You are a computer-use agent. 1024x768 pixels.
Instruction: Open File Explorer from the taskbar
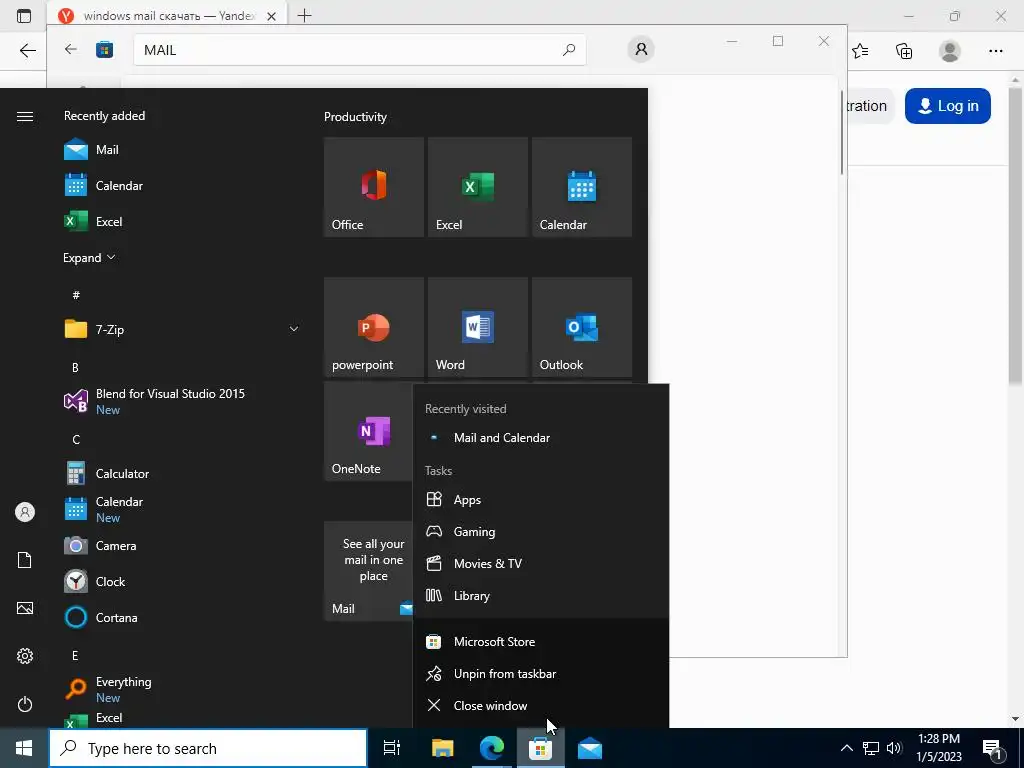click(x=442, y=748)
